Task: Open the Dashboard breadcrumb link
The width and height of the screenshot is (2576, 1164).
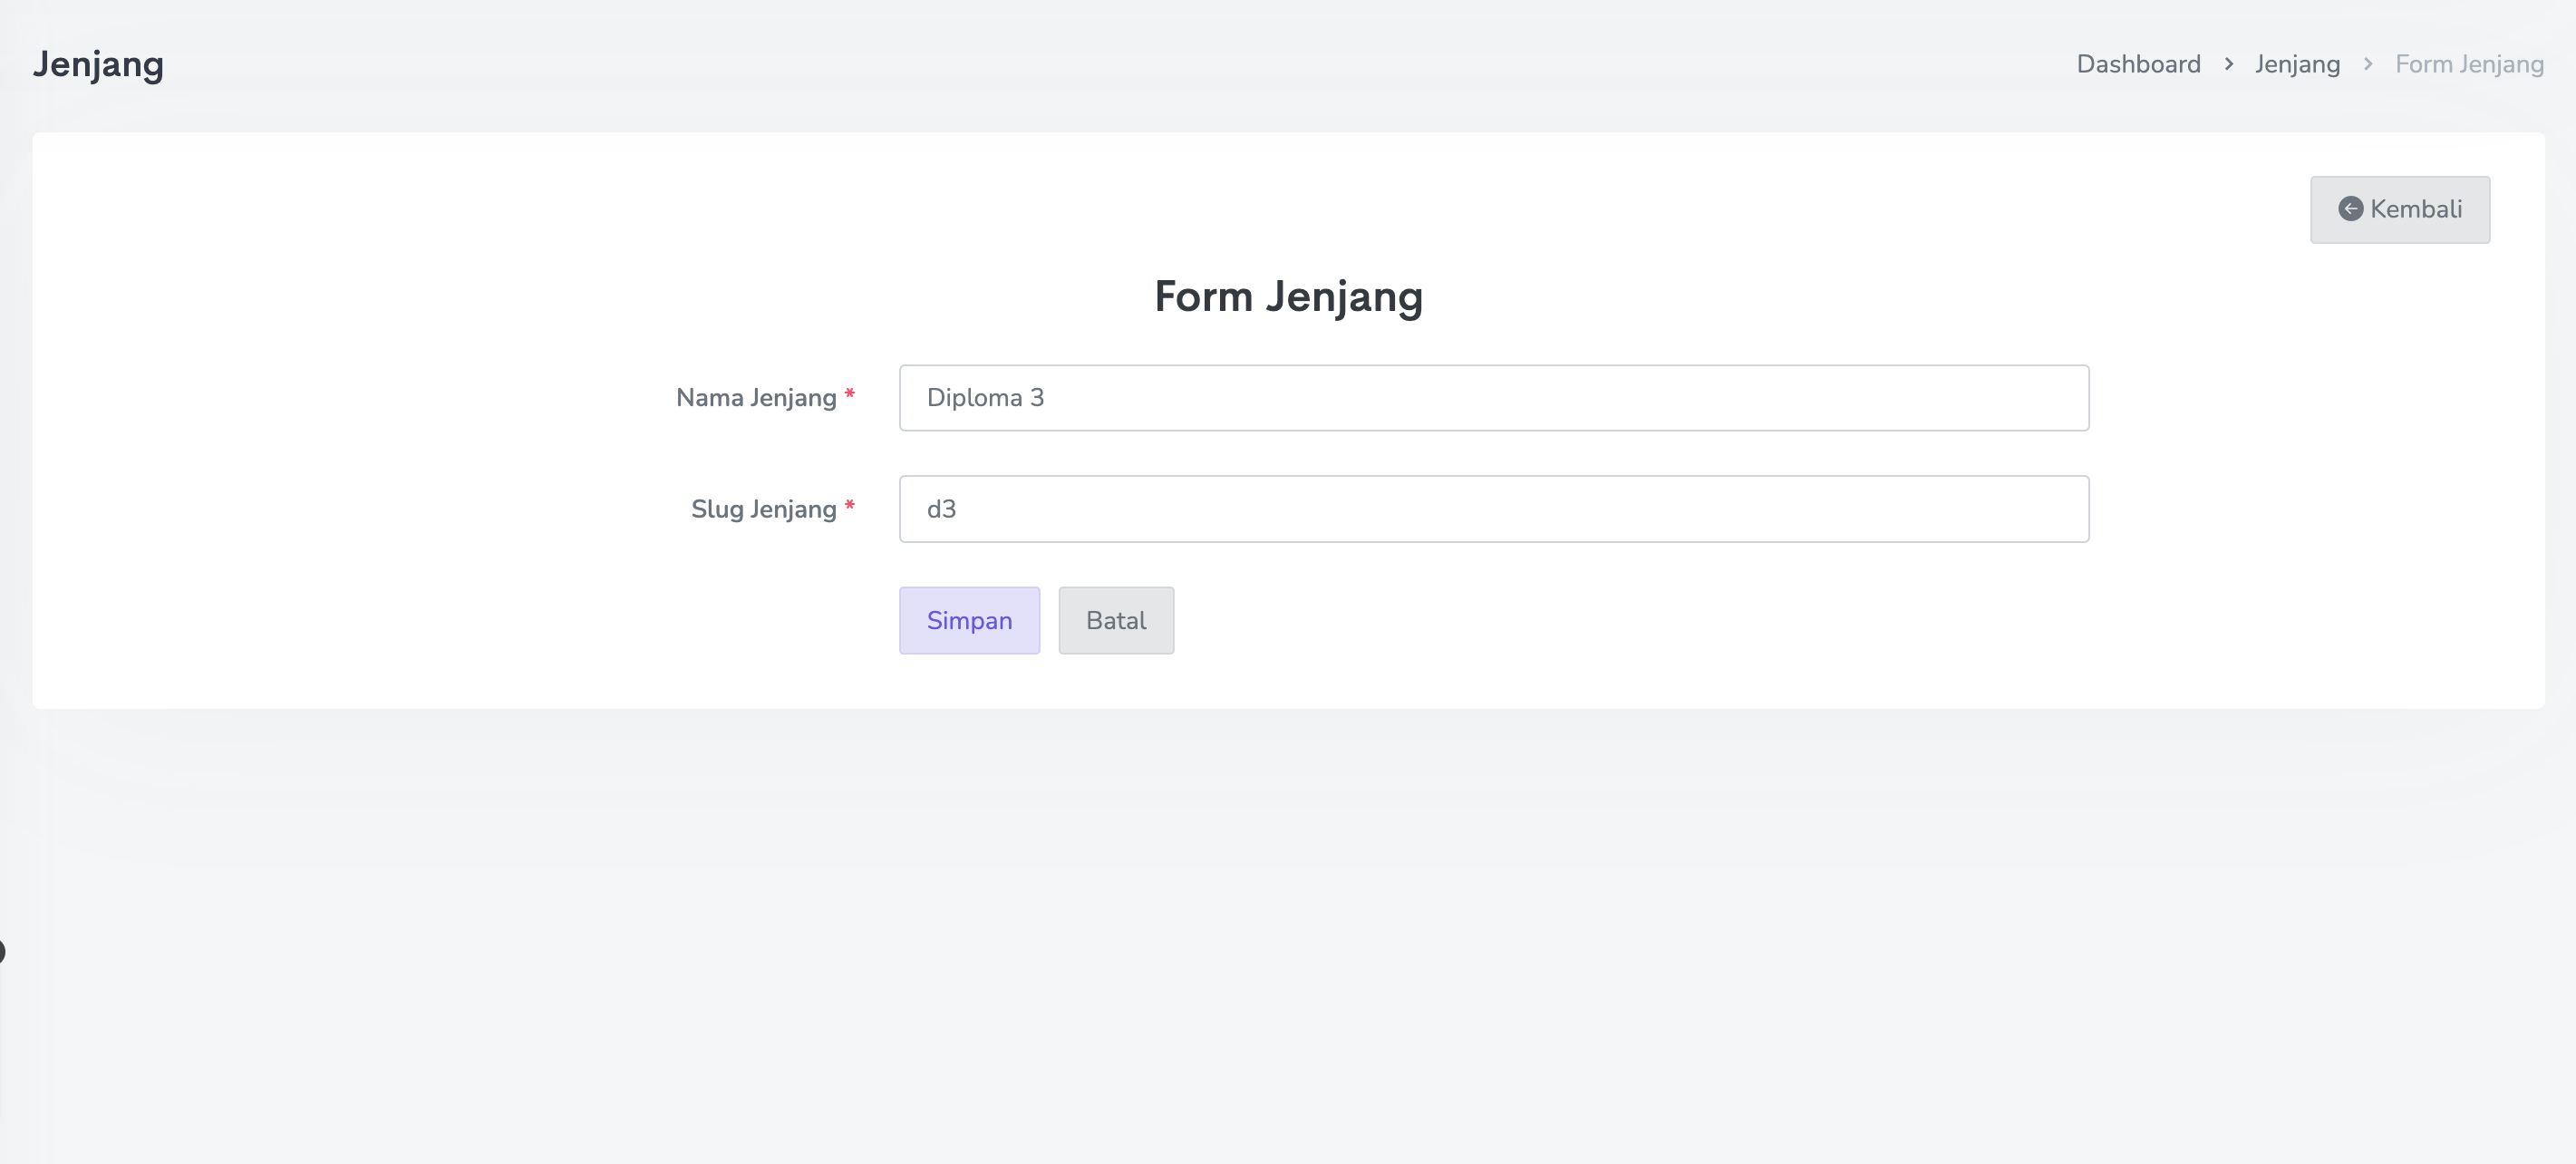Action: pyautogui.click(x=2138, y=64)
